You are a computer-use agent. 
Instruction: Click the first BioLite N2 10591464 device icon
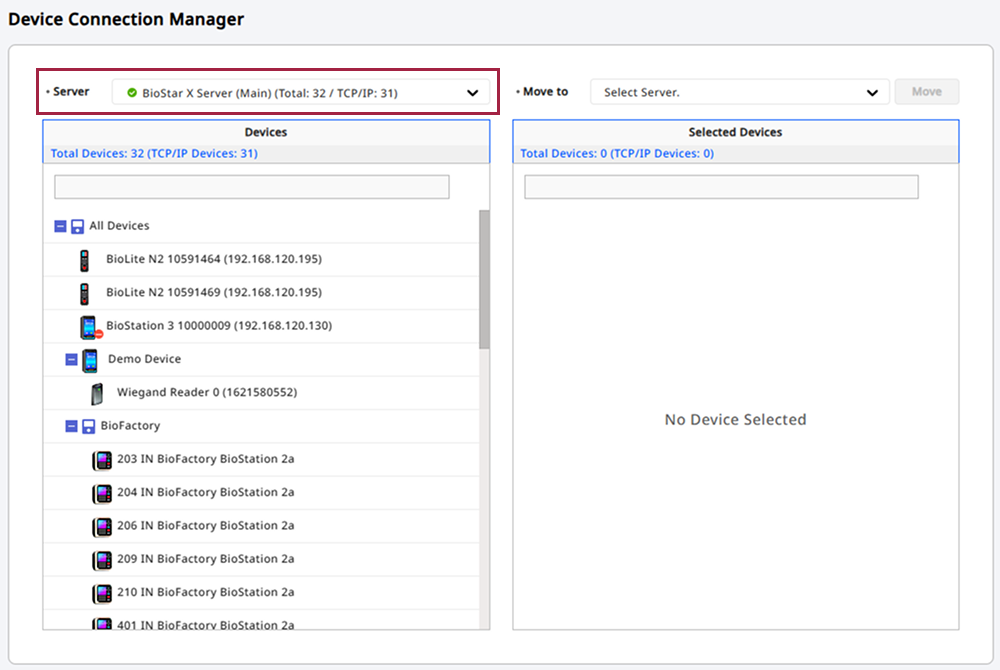(x=85, y=260)
